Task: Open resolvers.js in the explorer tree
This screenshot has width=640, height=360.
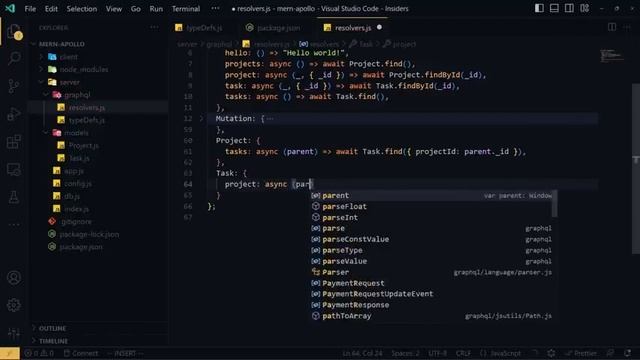Action: 87,108
